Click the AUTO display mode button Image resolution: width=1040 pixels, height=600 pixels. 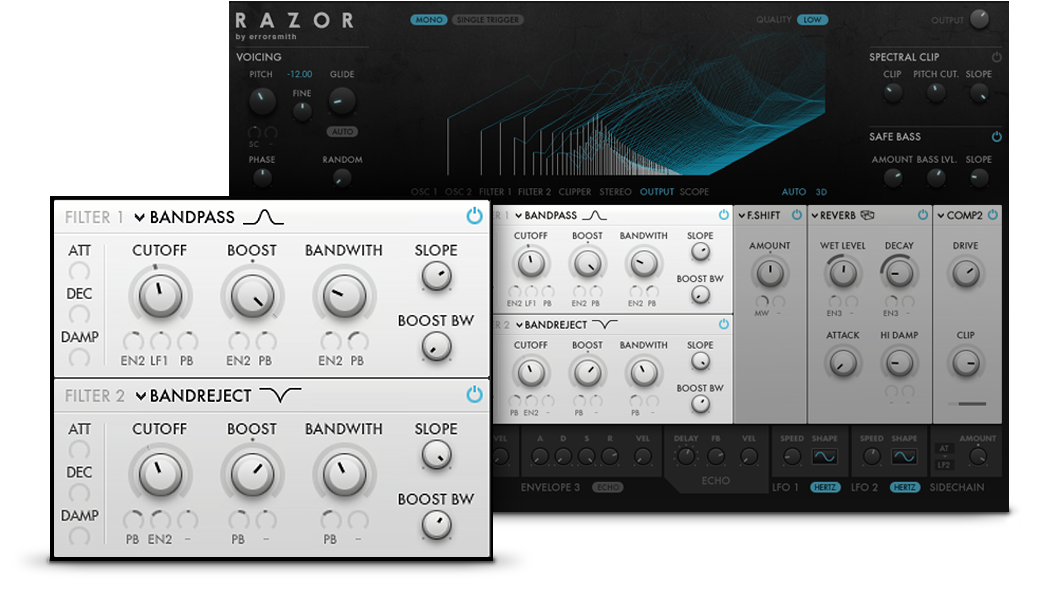(794, 192)
